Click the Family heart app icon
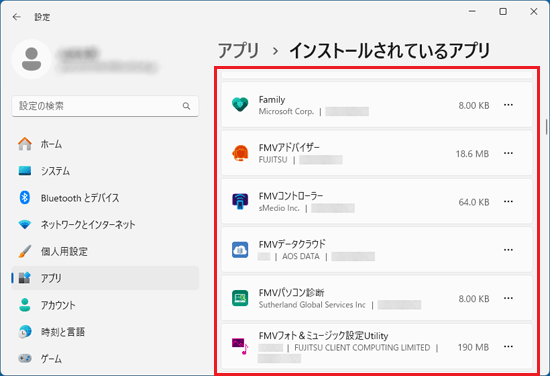 pos(240,105)
